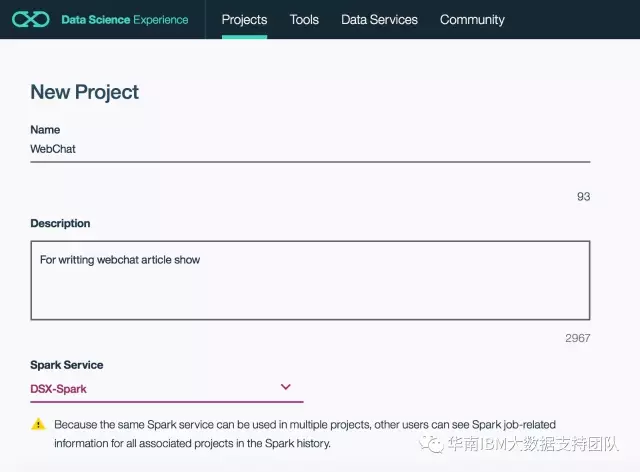Open the Community menu

click(x=472, y=20)
